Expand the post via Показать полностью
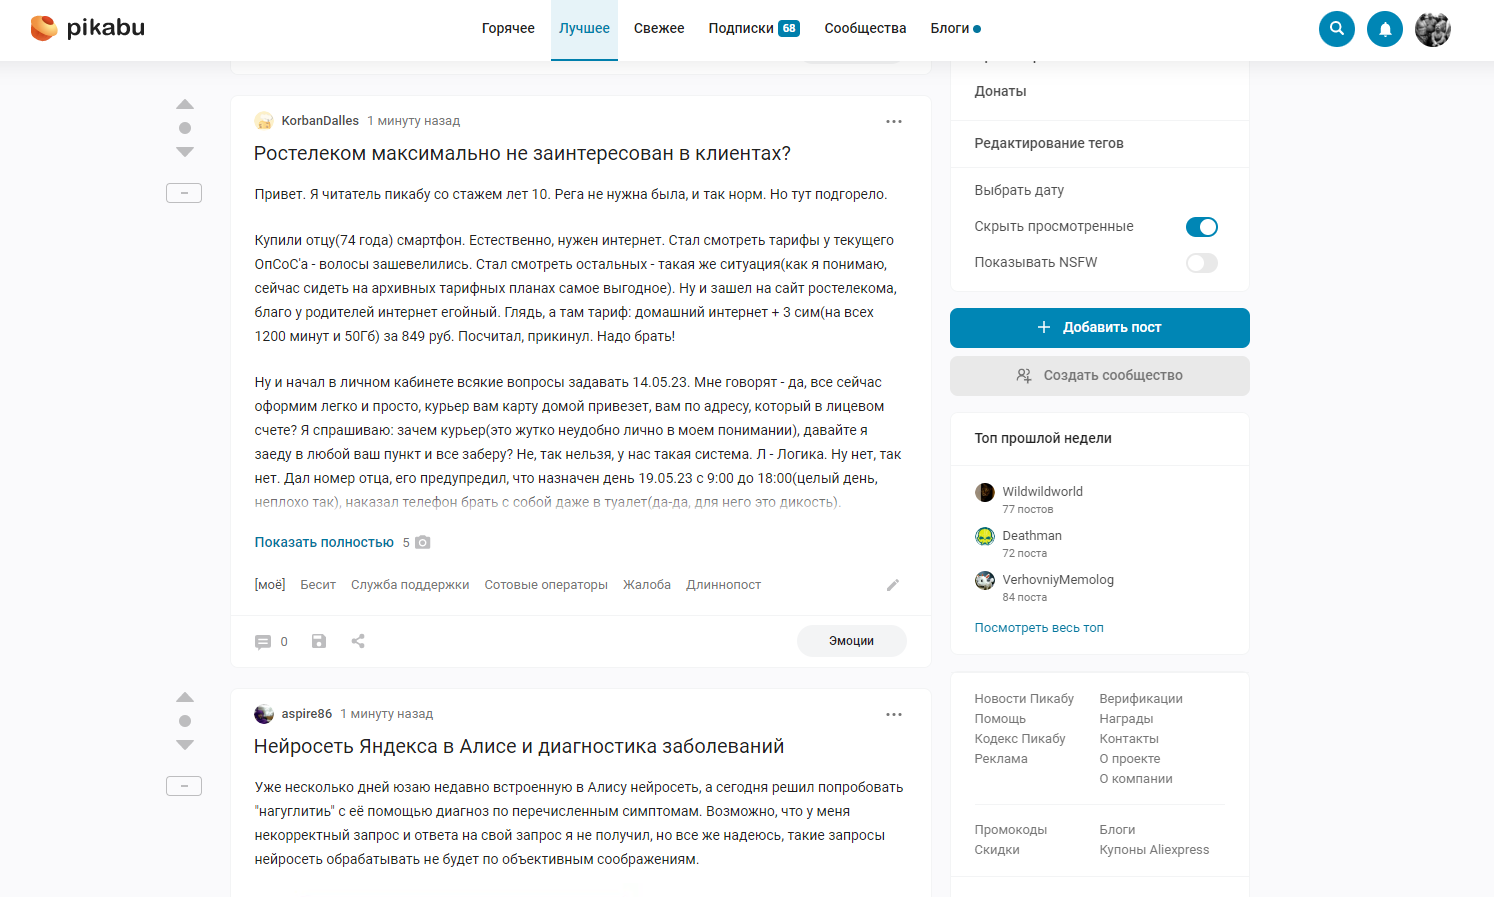This screenshot has height=897, width=1494. [324, 542]
